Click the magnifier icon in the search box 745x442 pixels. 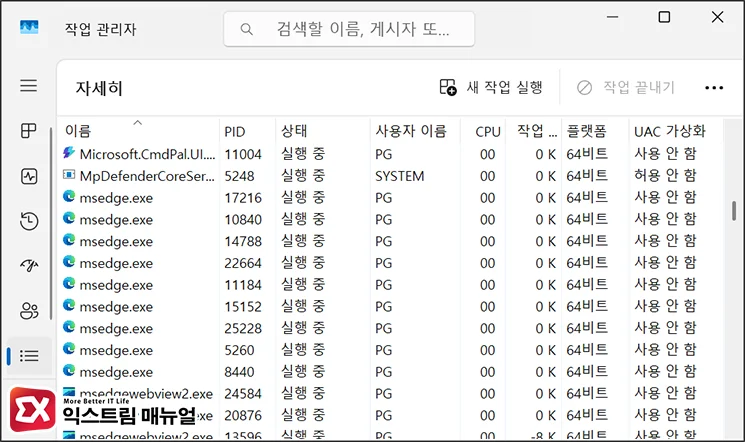pyautogui.click(x=247, y=29)
